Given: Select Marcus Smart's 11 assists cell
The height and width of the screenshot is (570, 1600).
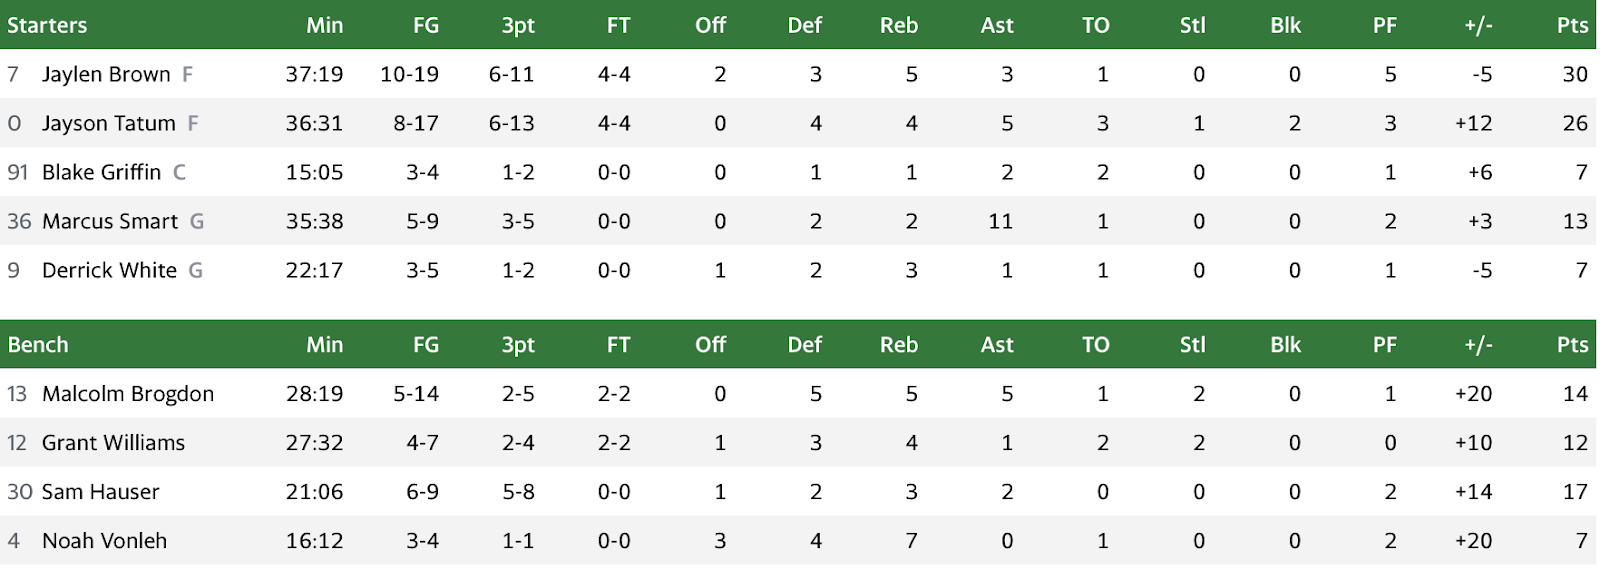Looking at the screenshot, I should 1001,221.
